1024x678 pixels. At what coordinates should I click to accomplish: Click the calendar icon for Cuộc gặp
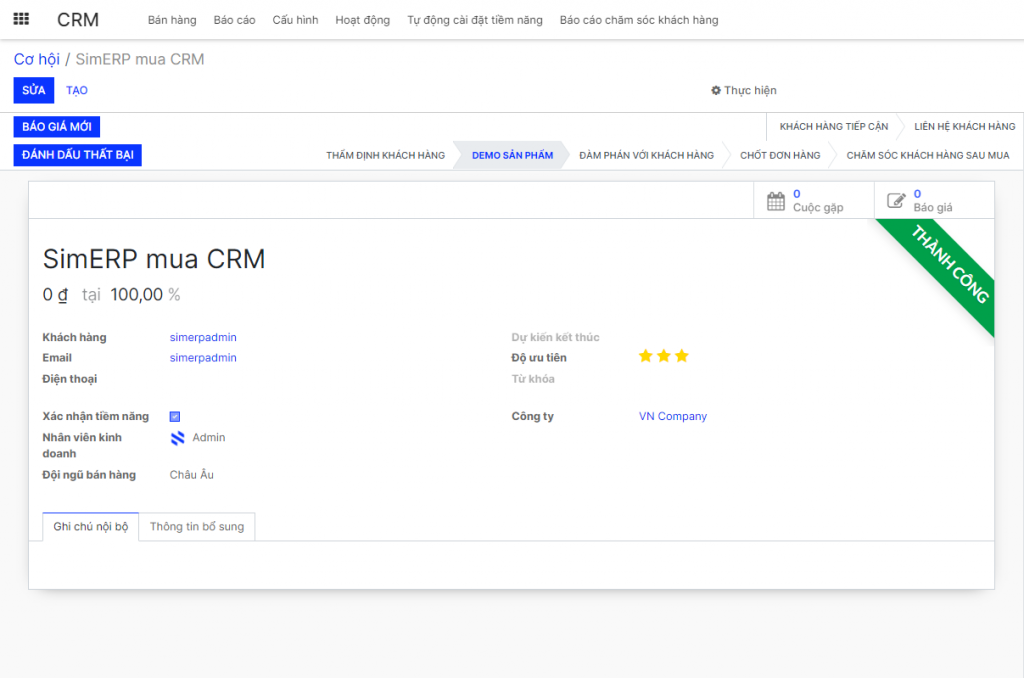pos(775,201)
